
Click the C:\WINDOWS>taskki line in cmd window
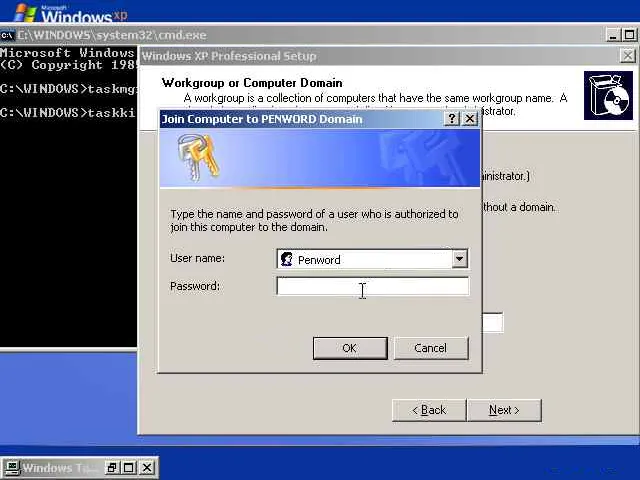click(x=67, y=113)
